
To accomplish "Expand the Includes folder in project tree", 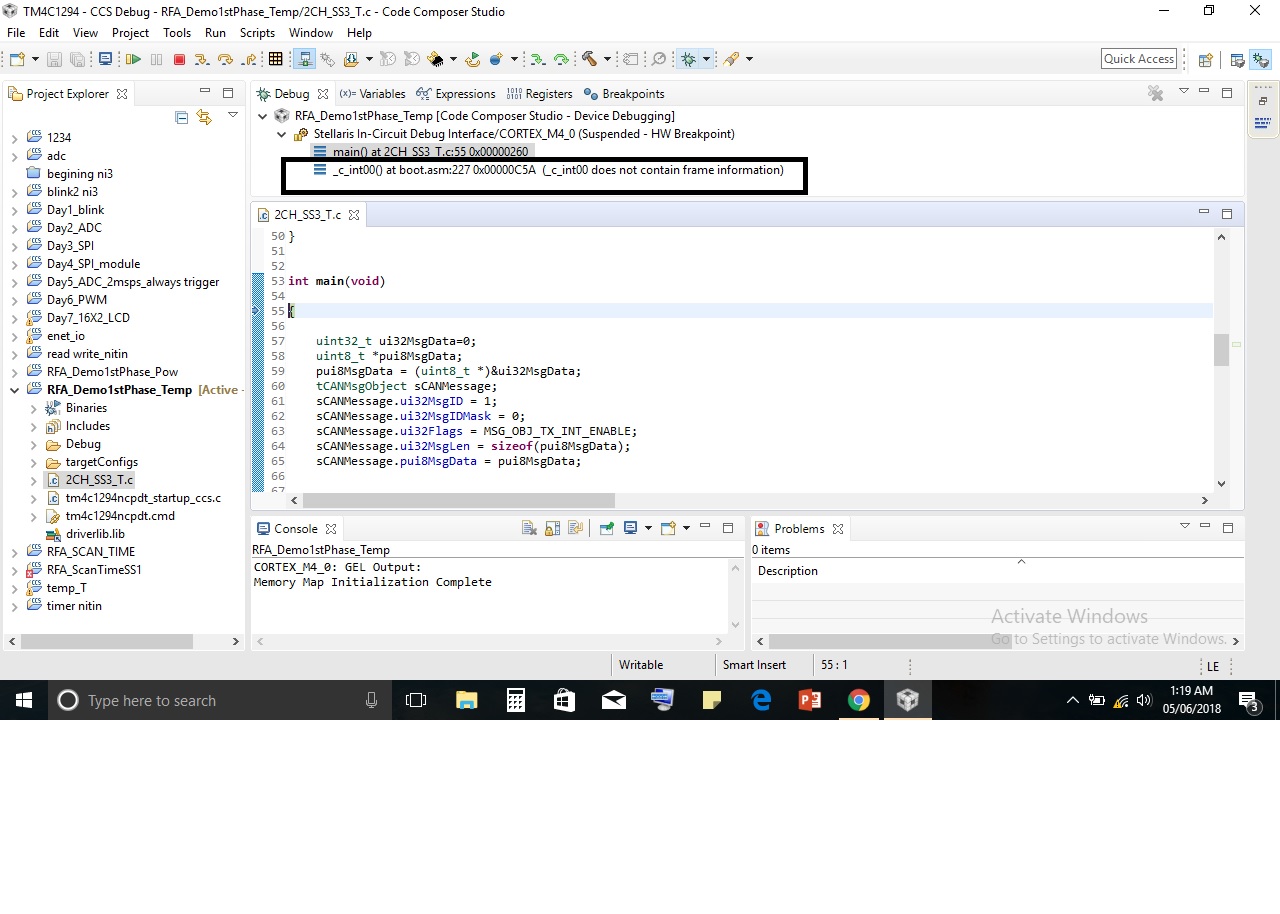I will tap(34, 426).
